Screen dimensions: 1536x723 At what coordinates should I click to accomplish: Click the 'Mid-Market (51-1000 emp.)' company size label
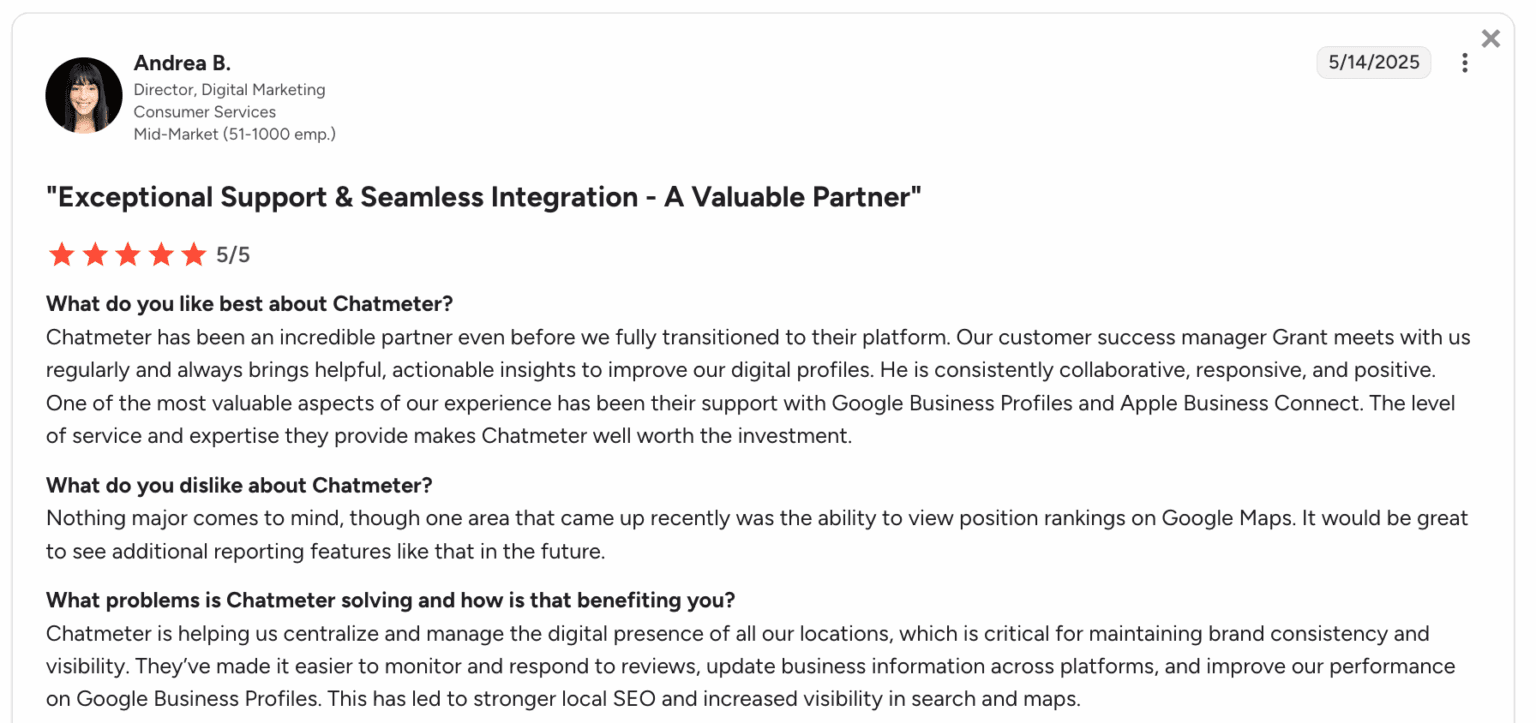pyautogui.click(x=234, y=134)
